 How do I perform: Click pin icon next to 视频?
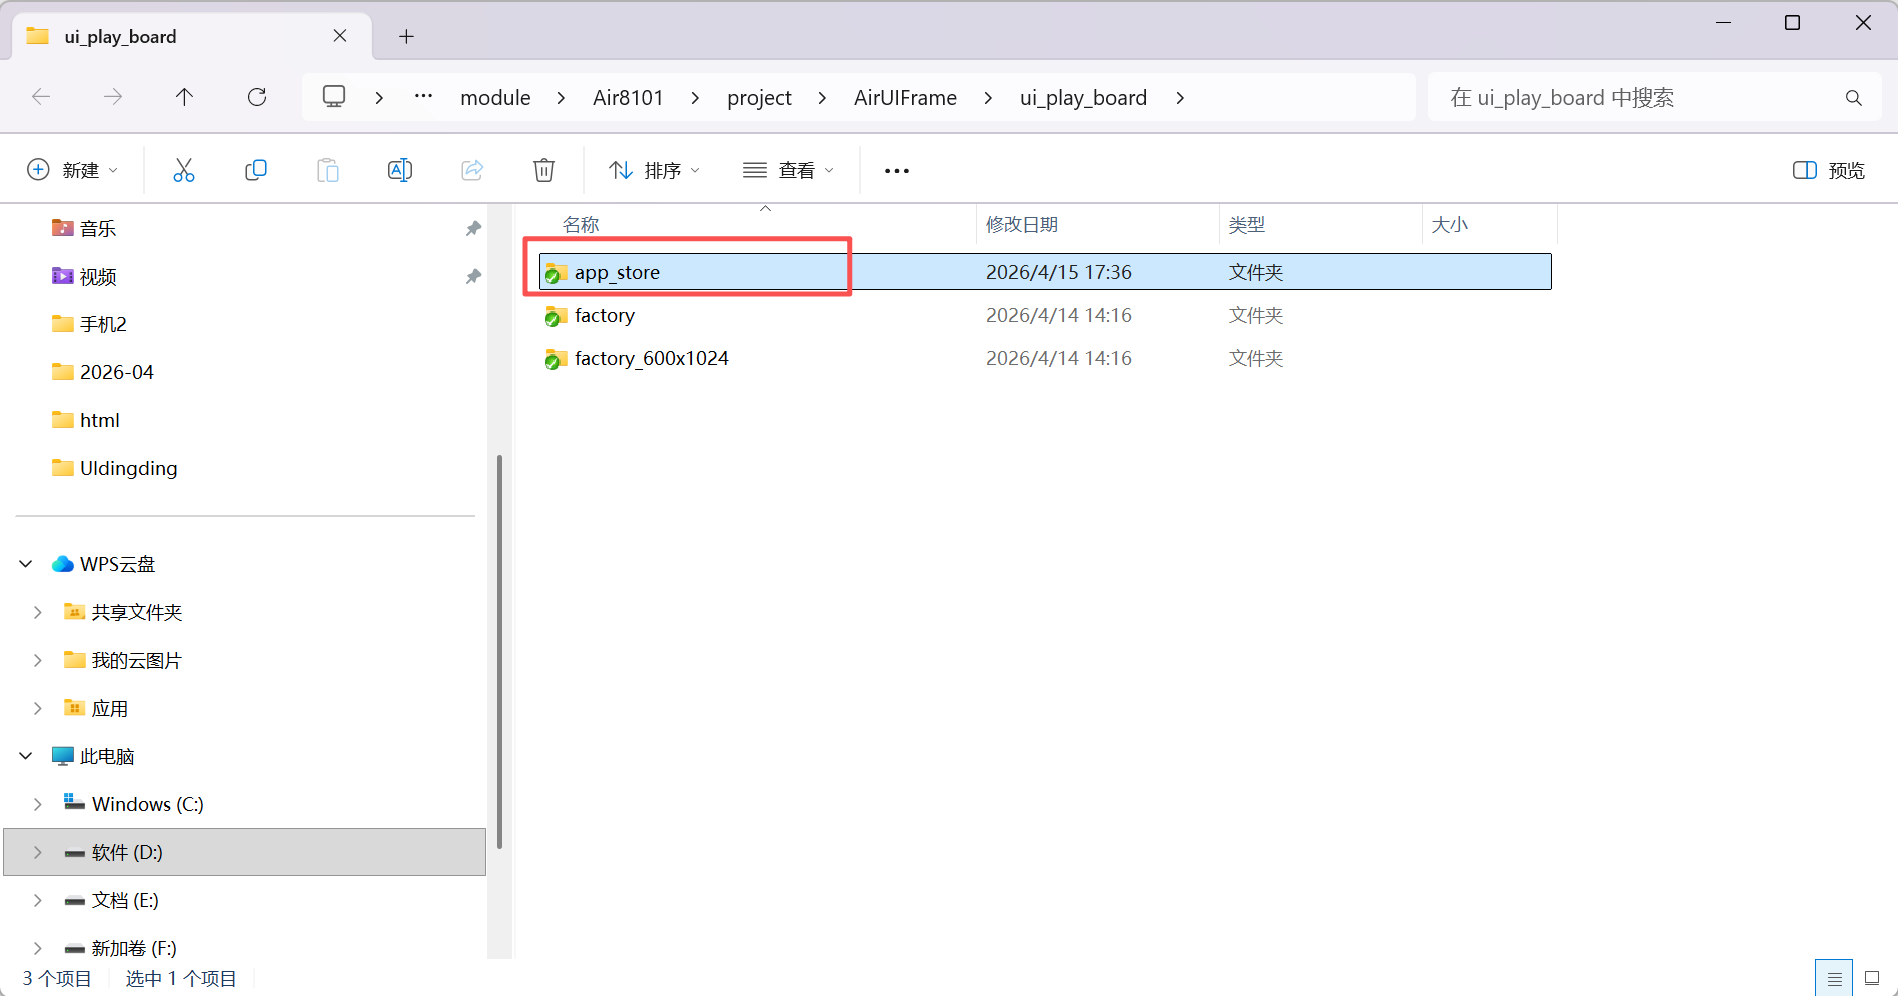tap(473, 277)
